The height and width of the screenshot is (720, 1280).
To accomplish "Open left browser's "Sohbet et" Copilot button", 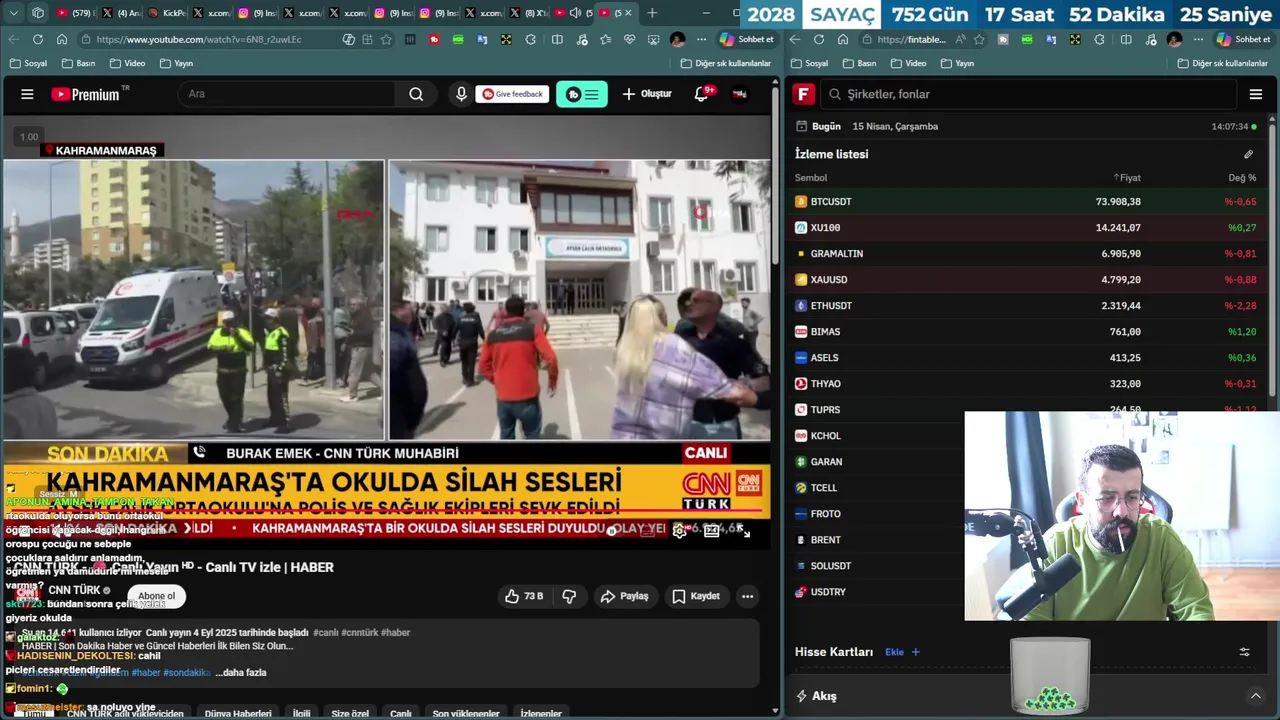I will click(x=747, y=39).
